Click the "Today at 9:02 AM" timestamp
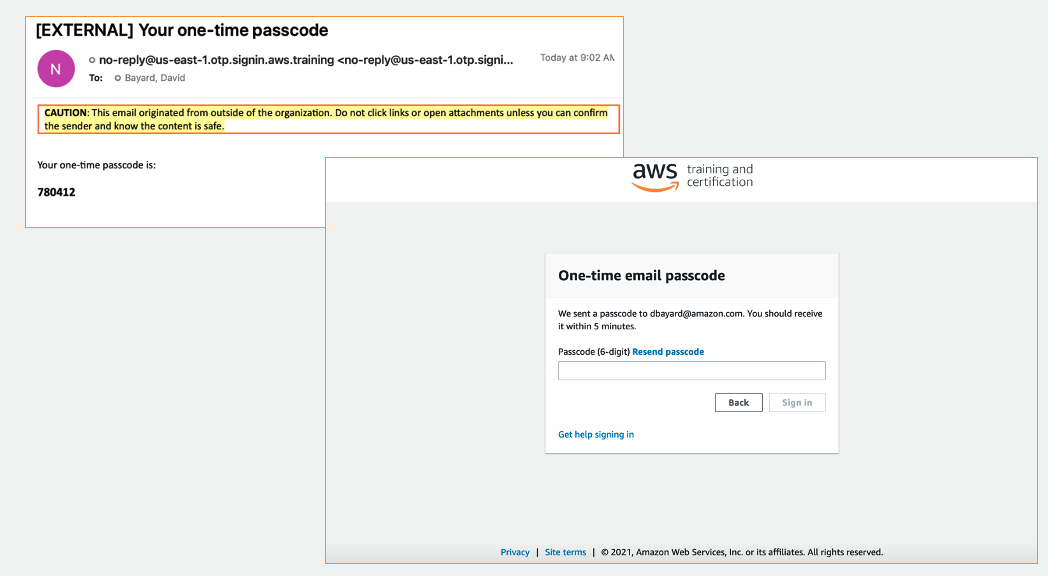 [x=577, y=58]
